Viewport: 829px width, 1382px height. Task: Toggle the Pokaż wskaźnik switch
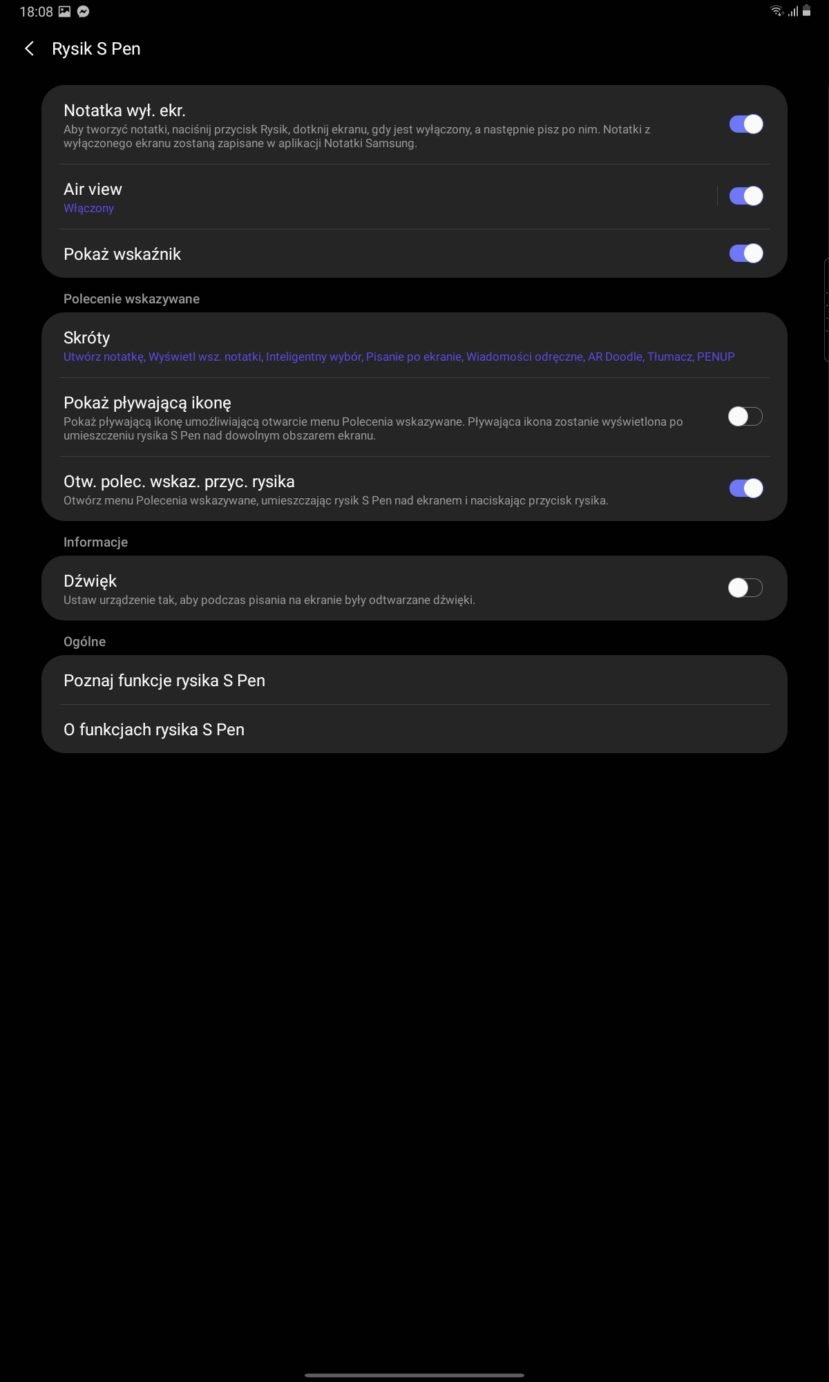pos(745,254)
